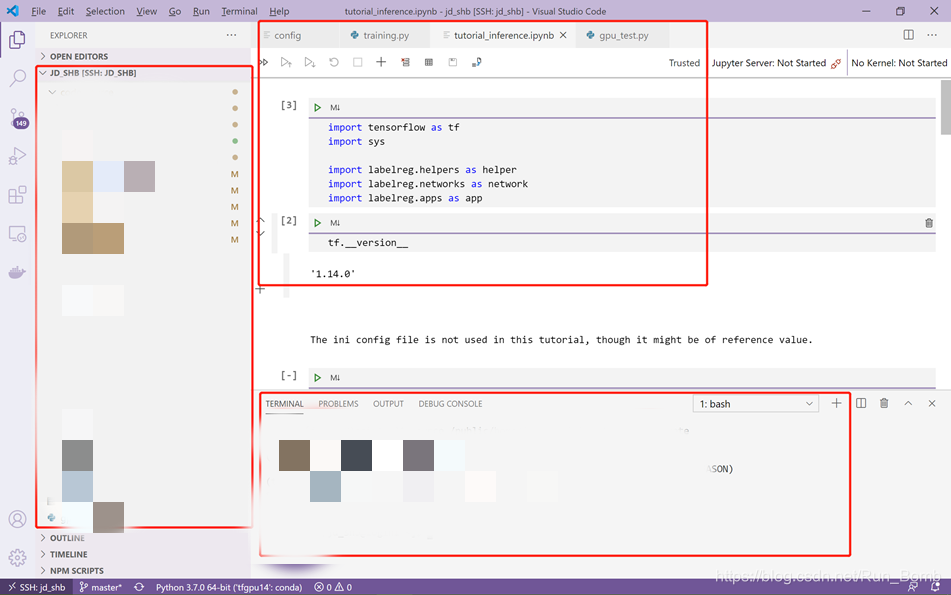This screenshot has height=595, width=951.
Task: Open the Manage gear icon
Action: (x=17, y=557)
